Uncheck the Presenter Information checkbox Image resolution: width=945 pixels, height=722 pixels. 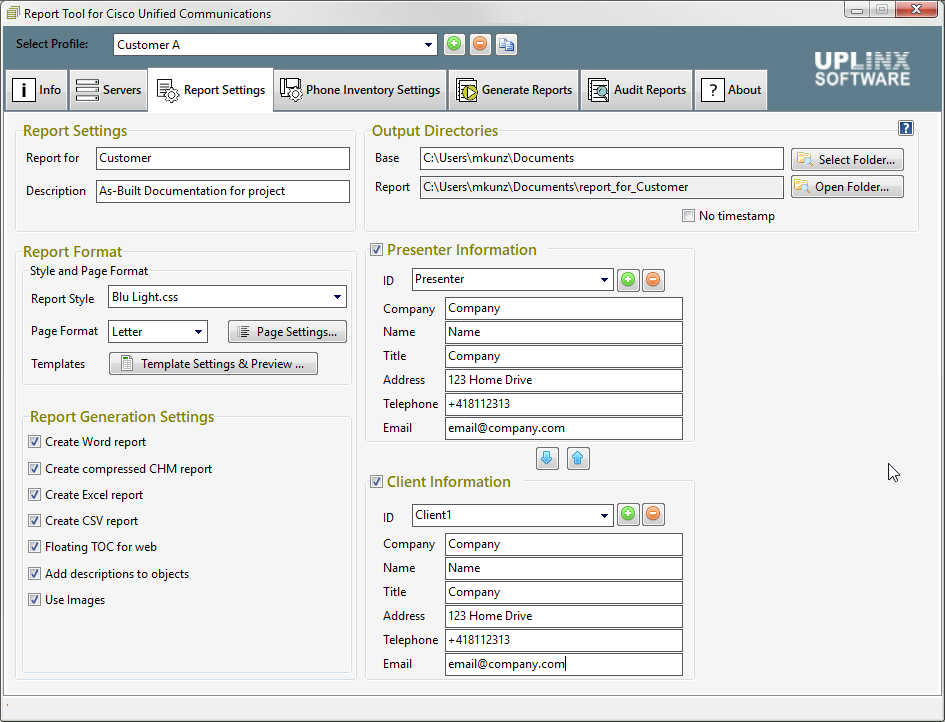pos(377,250)
